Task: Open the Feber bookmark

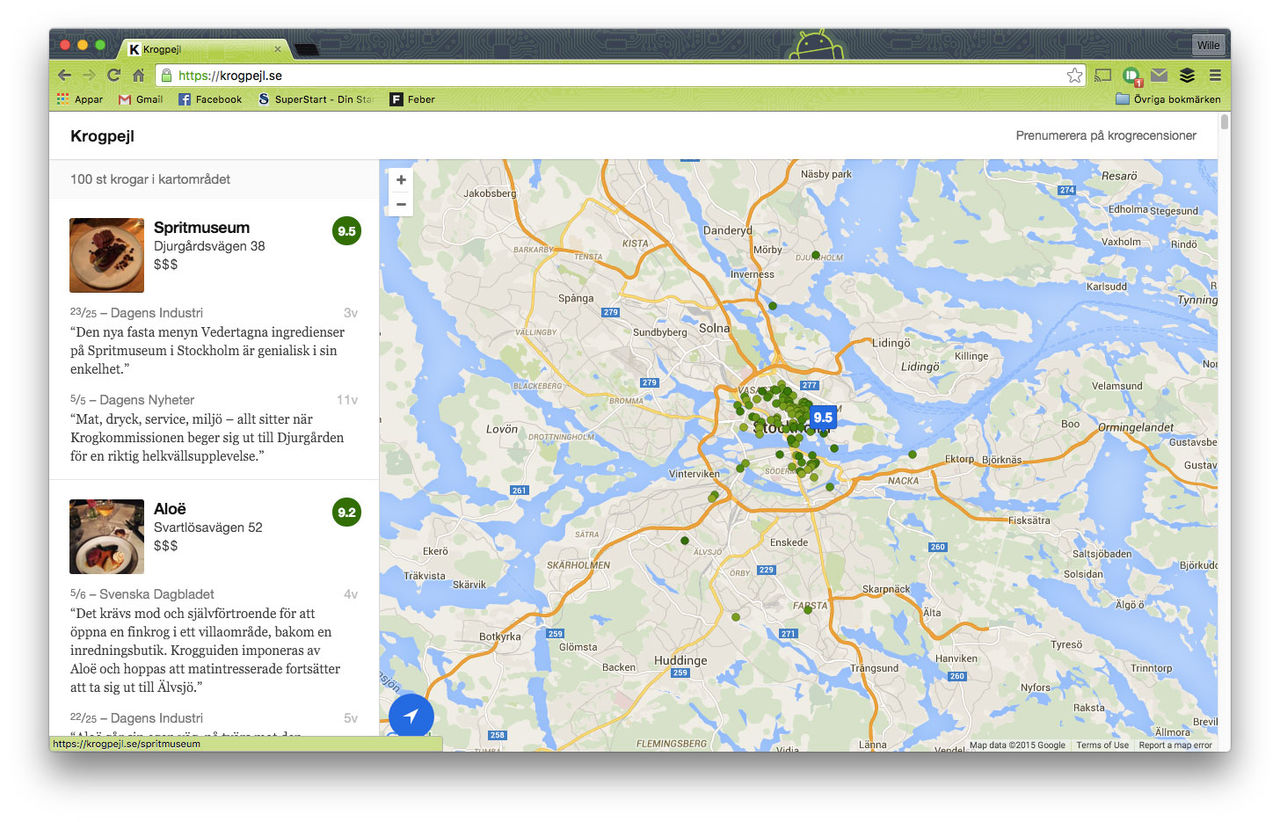Action: tap(413, 99)
